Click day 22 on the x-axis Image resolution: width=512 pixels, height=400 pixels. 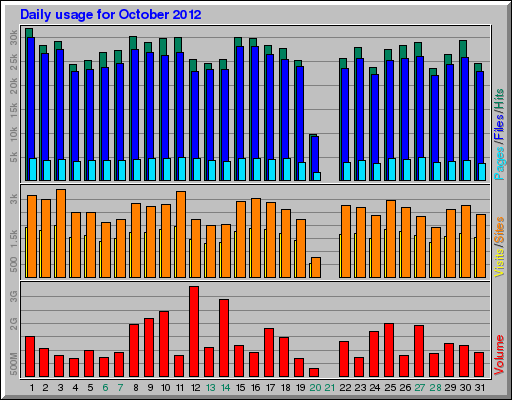point(345,388)
